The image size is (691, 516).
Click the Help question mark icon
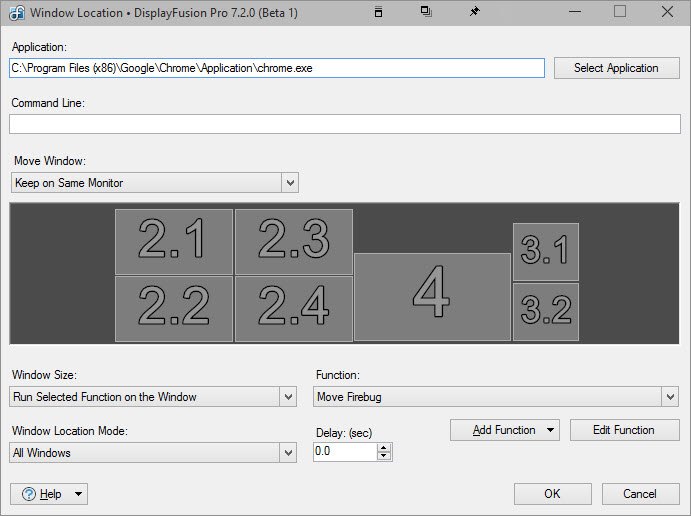tap(29, 494)
